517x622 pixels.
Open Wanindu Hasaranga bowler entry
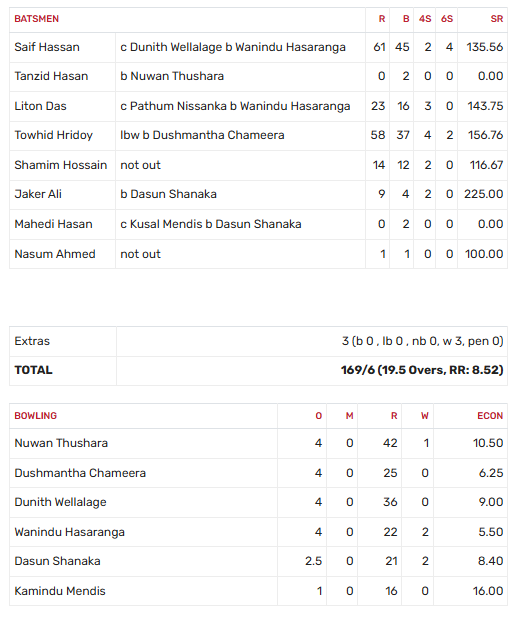(69, 532)
